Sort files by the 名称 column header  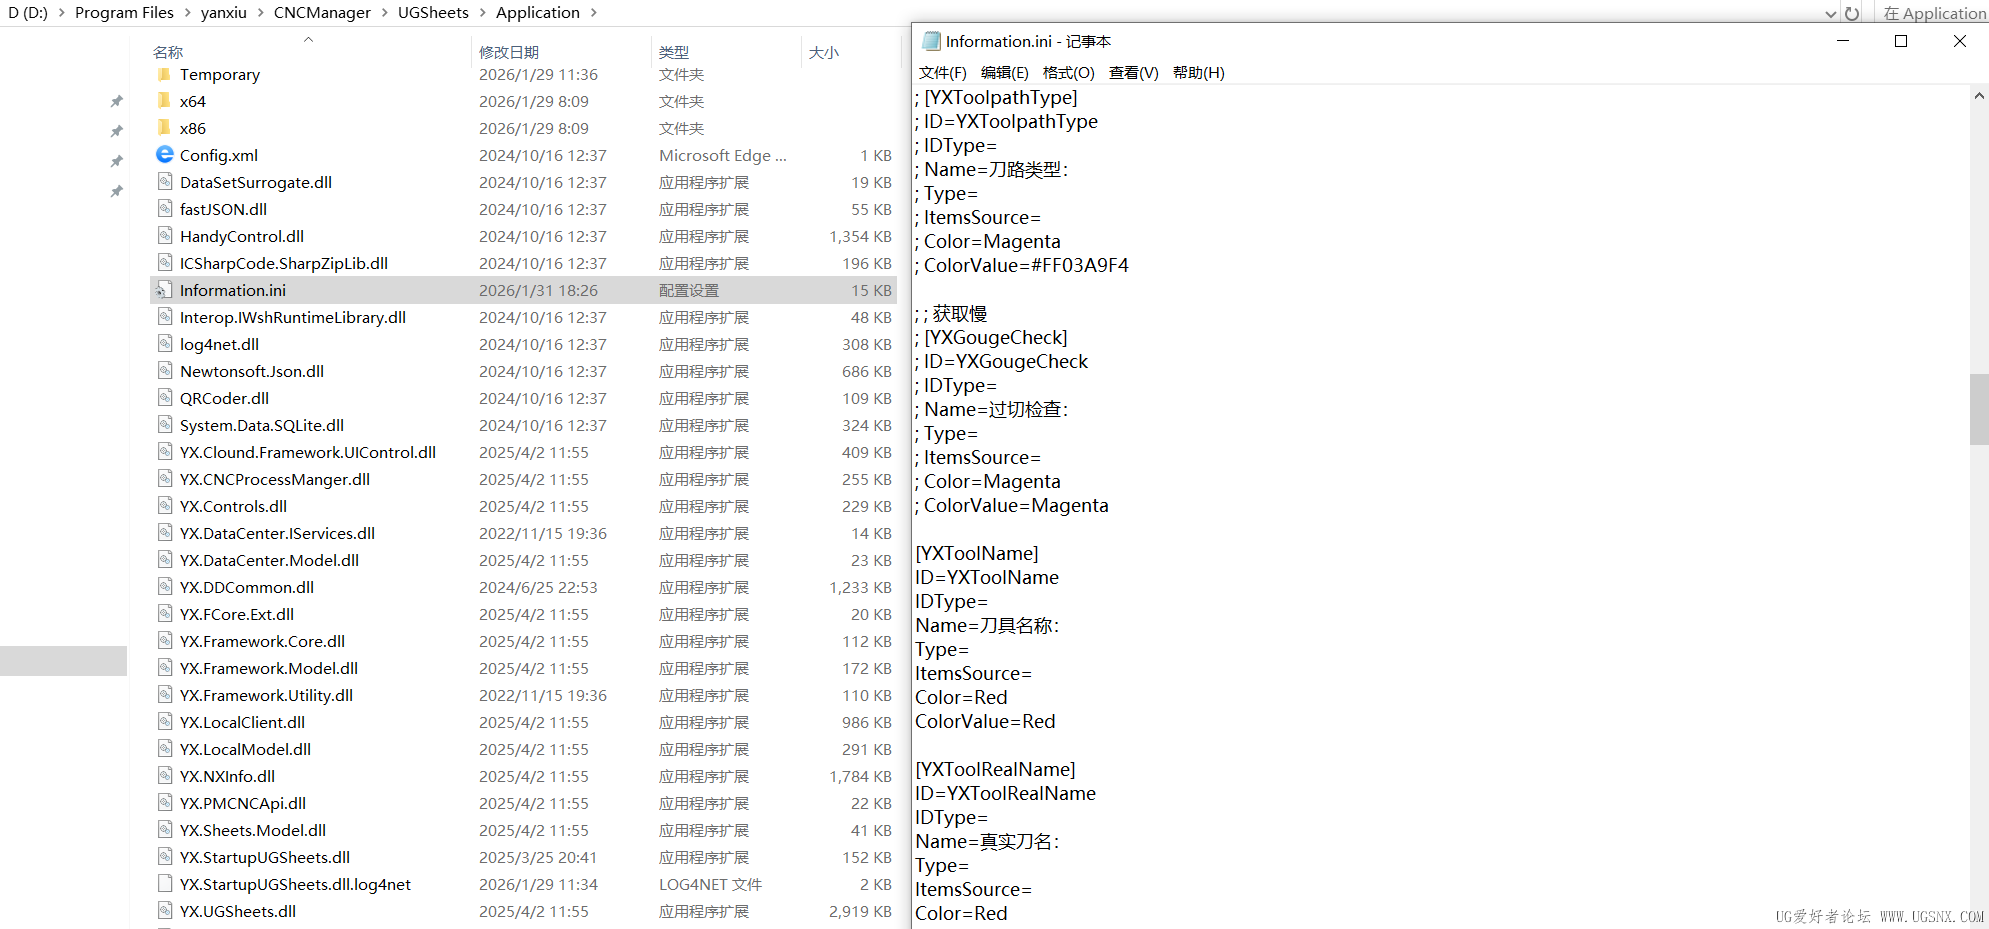click(x=168, y=52)
